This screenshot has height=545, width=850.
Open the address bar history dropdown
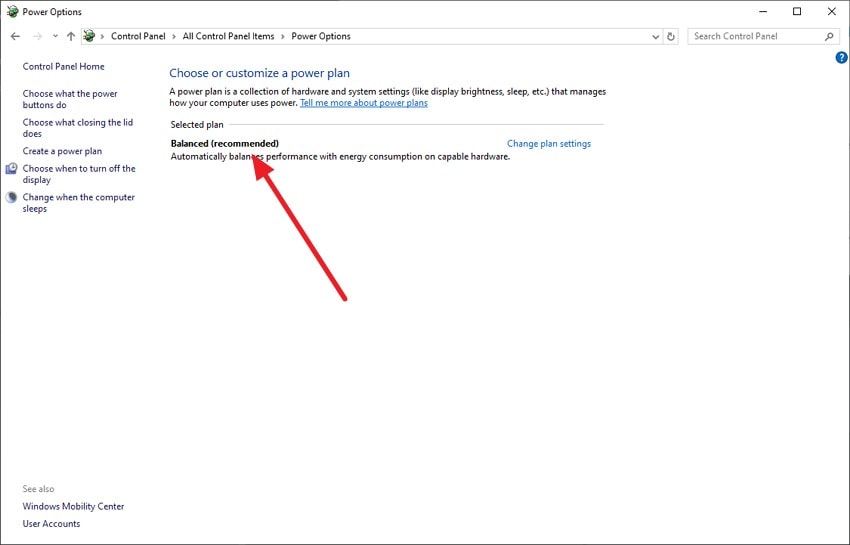point(655,37)
